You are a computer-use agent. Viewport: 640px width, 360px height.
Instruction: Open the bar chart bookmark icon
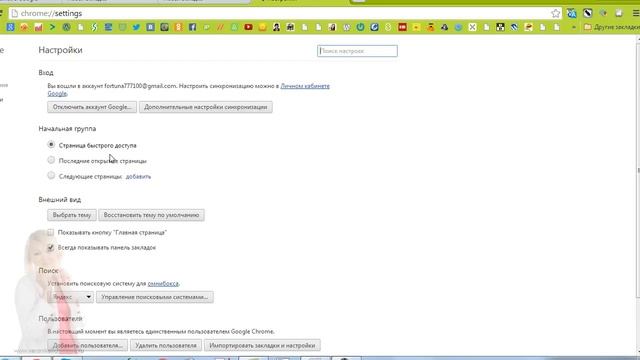tap(38, 27)
